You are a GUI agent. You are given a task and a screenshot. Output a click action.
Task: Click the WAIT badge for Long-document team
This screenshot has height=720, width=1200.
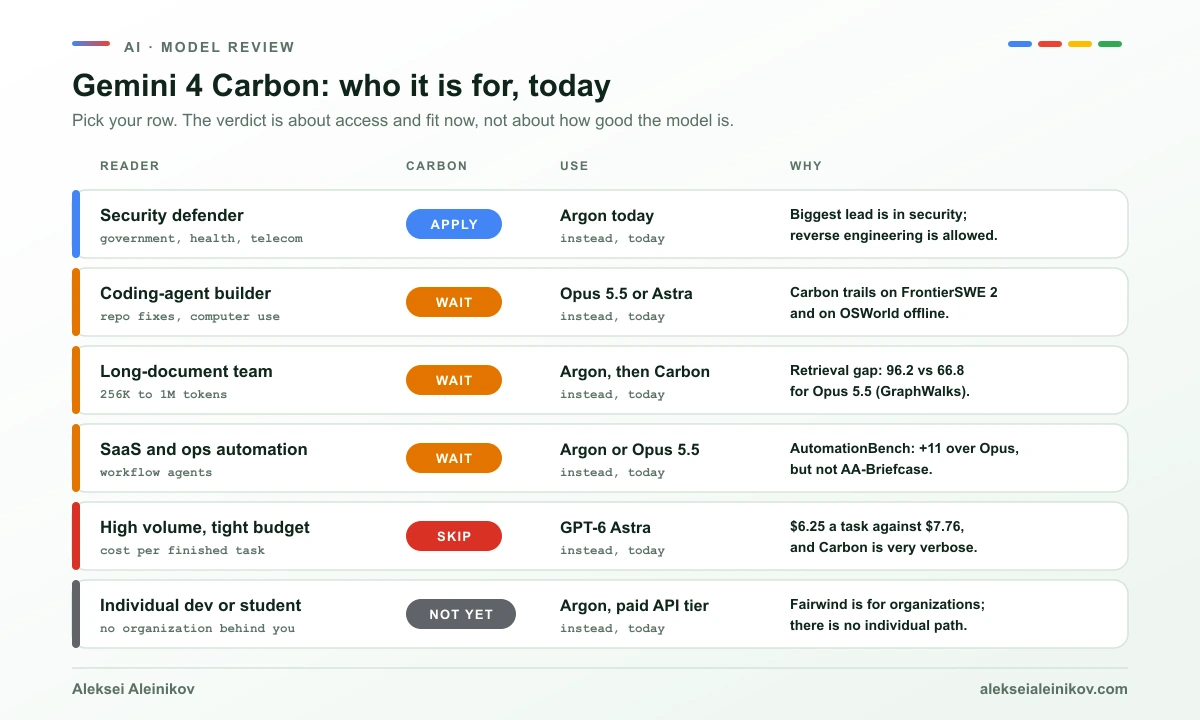[454, 380]
